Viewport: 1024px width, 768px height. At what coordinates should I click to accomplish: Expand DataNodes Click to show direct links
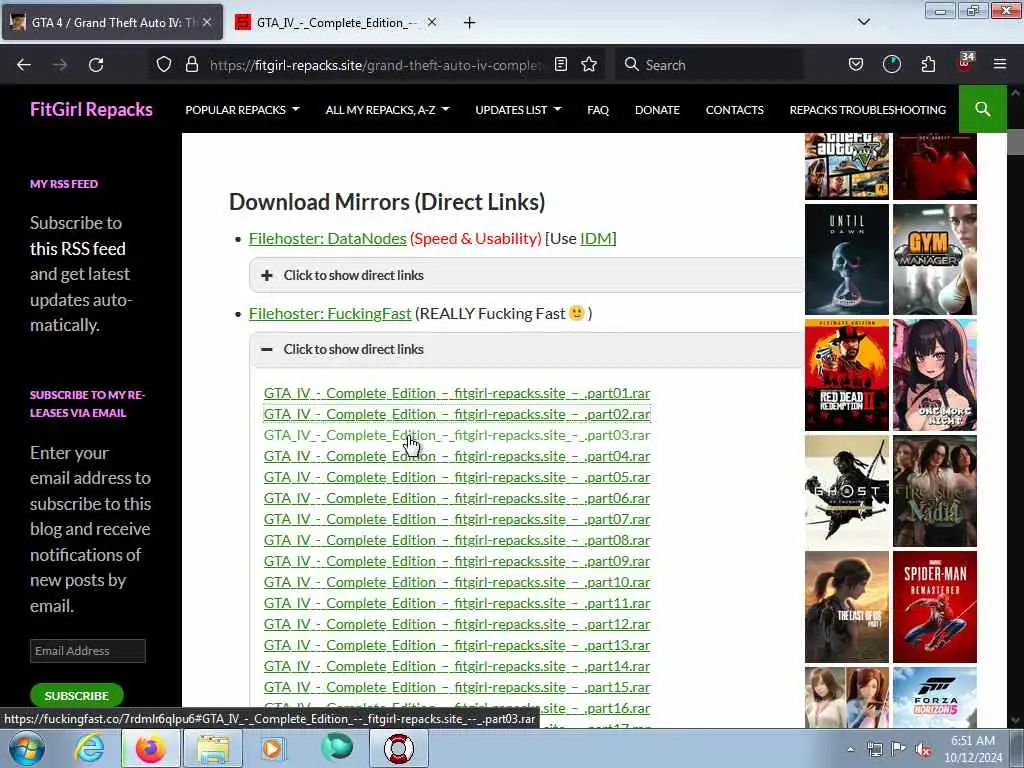click(526, 275)
